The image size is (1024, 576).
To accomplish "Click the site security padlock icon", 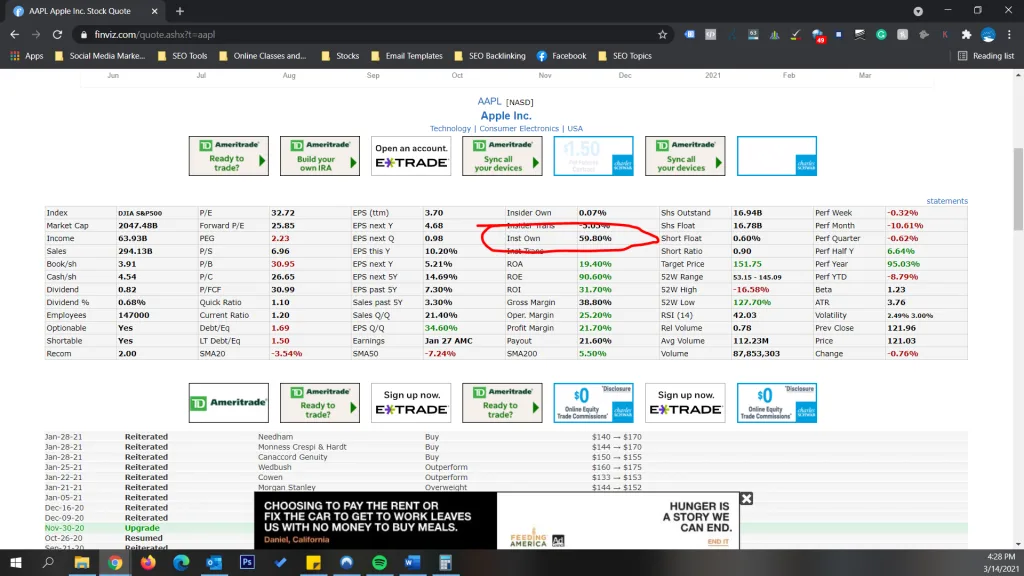I will (x=86, y=33).
